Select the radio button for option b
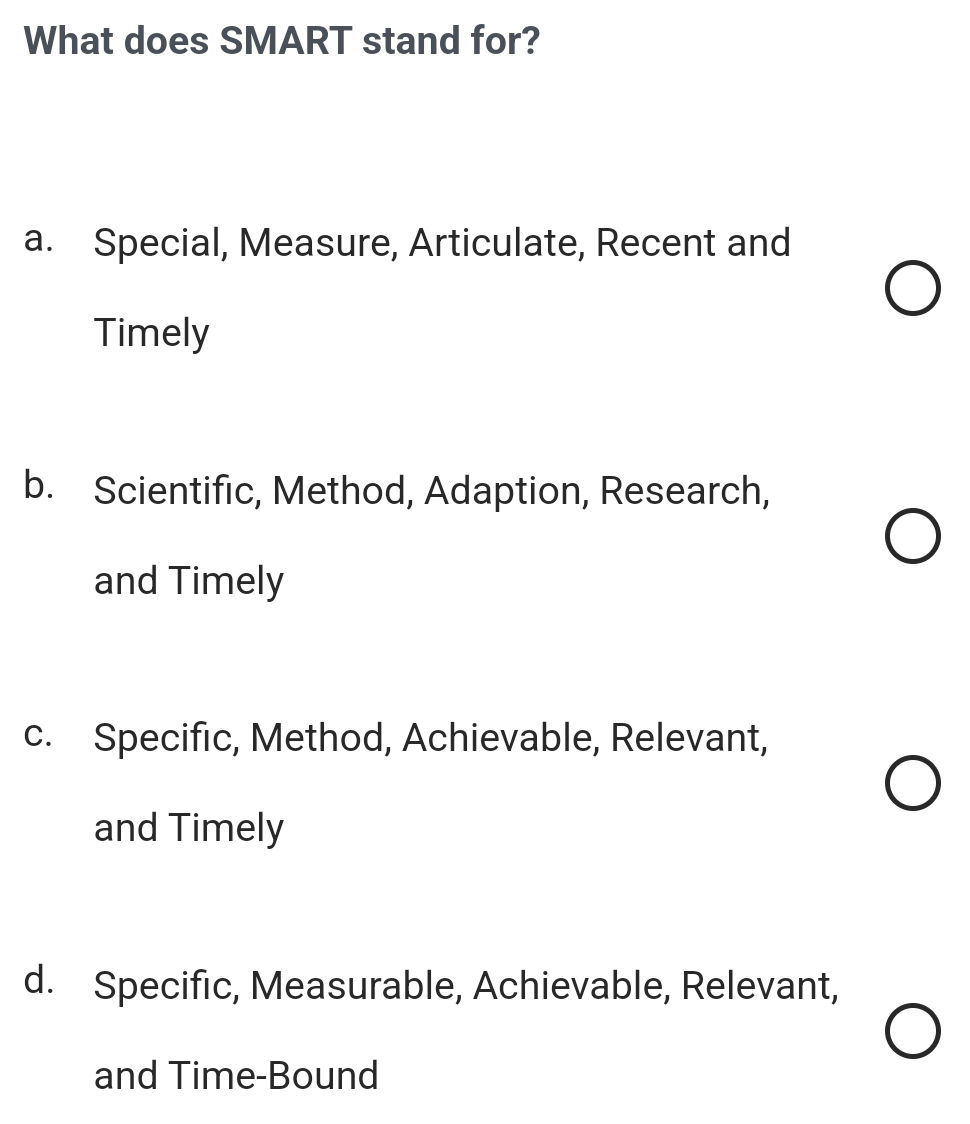Image resolution: width=970 pixels, height=1124 pixels. pyautogui.click(x=913, y=536)
